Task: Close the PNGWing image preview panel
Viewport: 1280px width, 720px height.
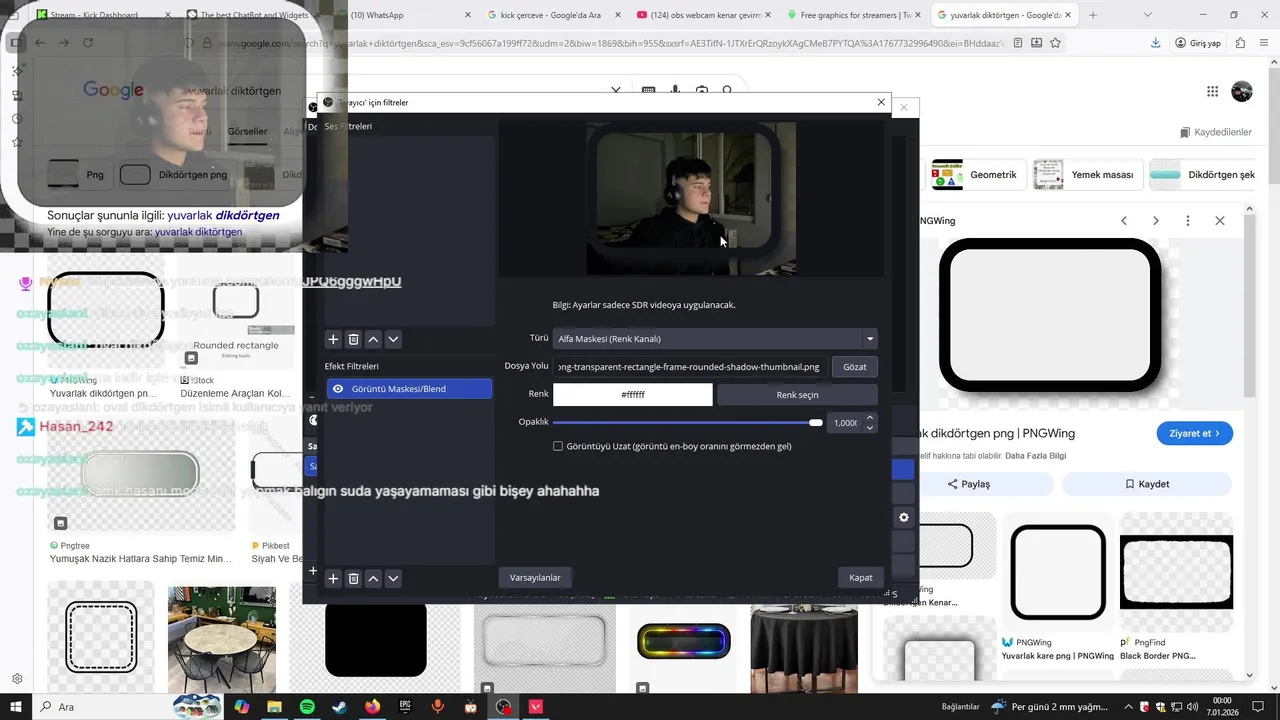Action: pyautogui.click(x=1220, y=220)
